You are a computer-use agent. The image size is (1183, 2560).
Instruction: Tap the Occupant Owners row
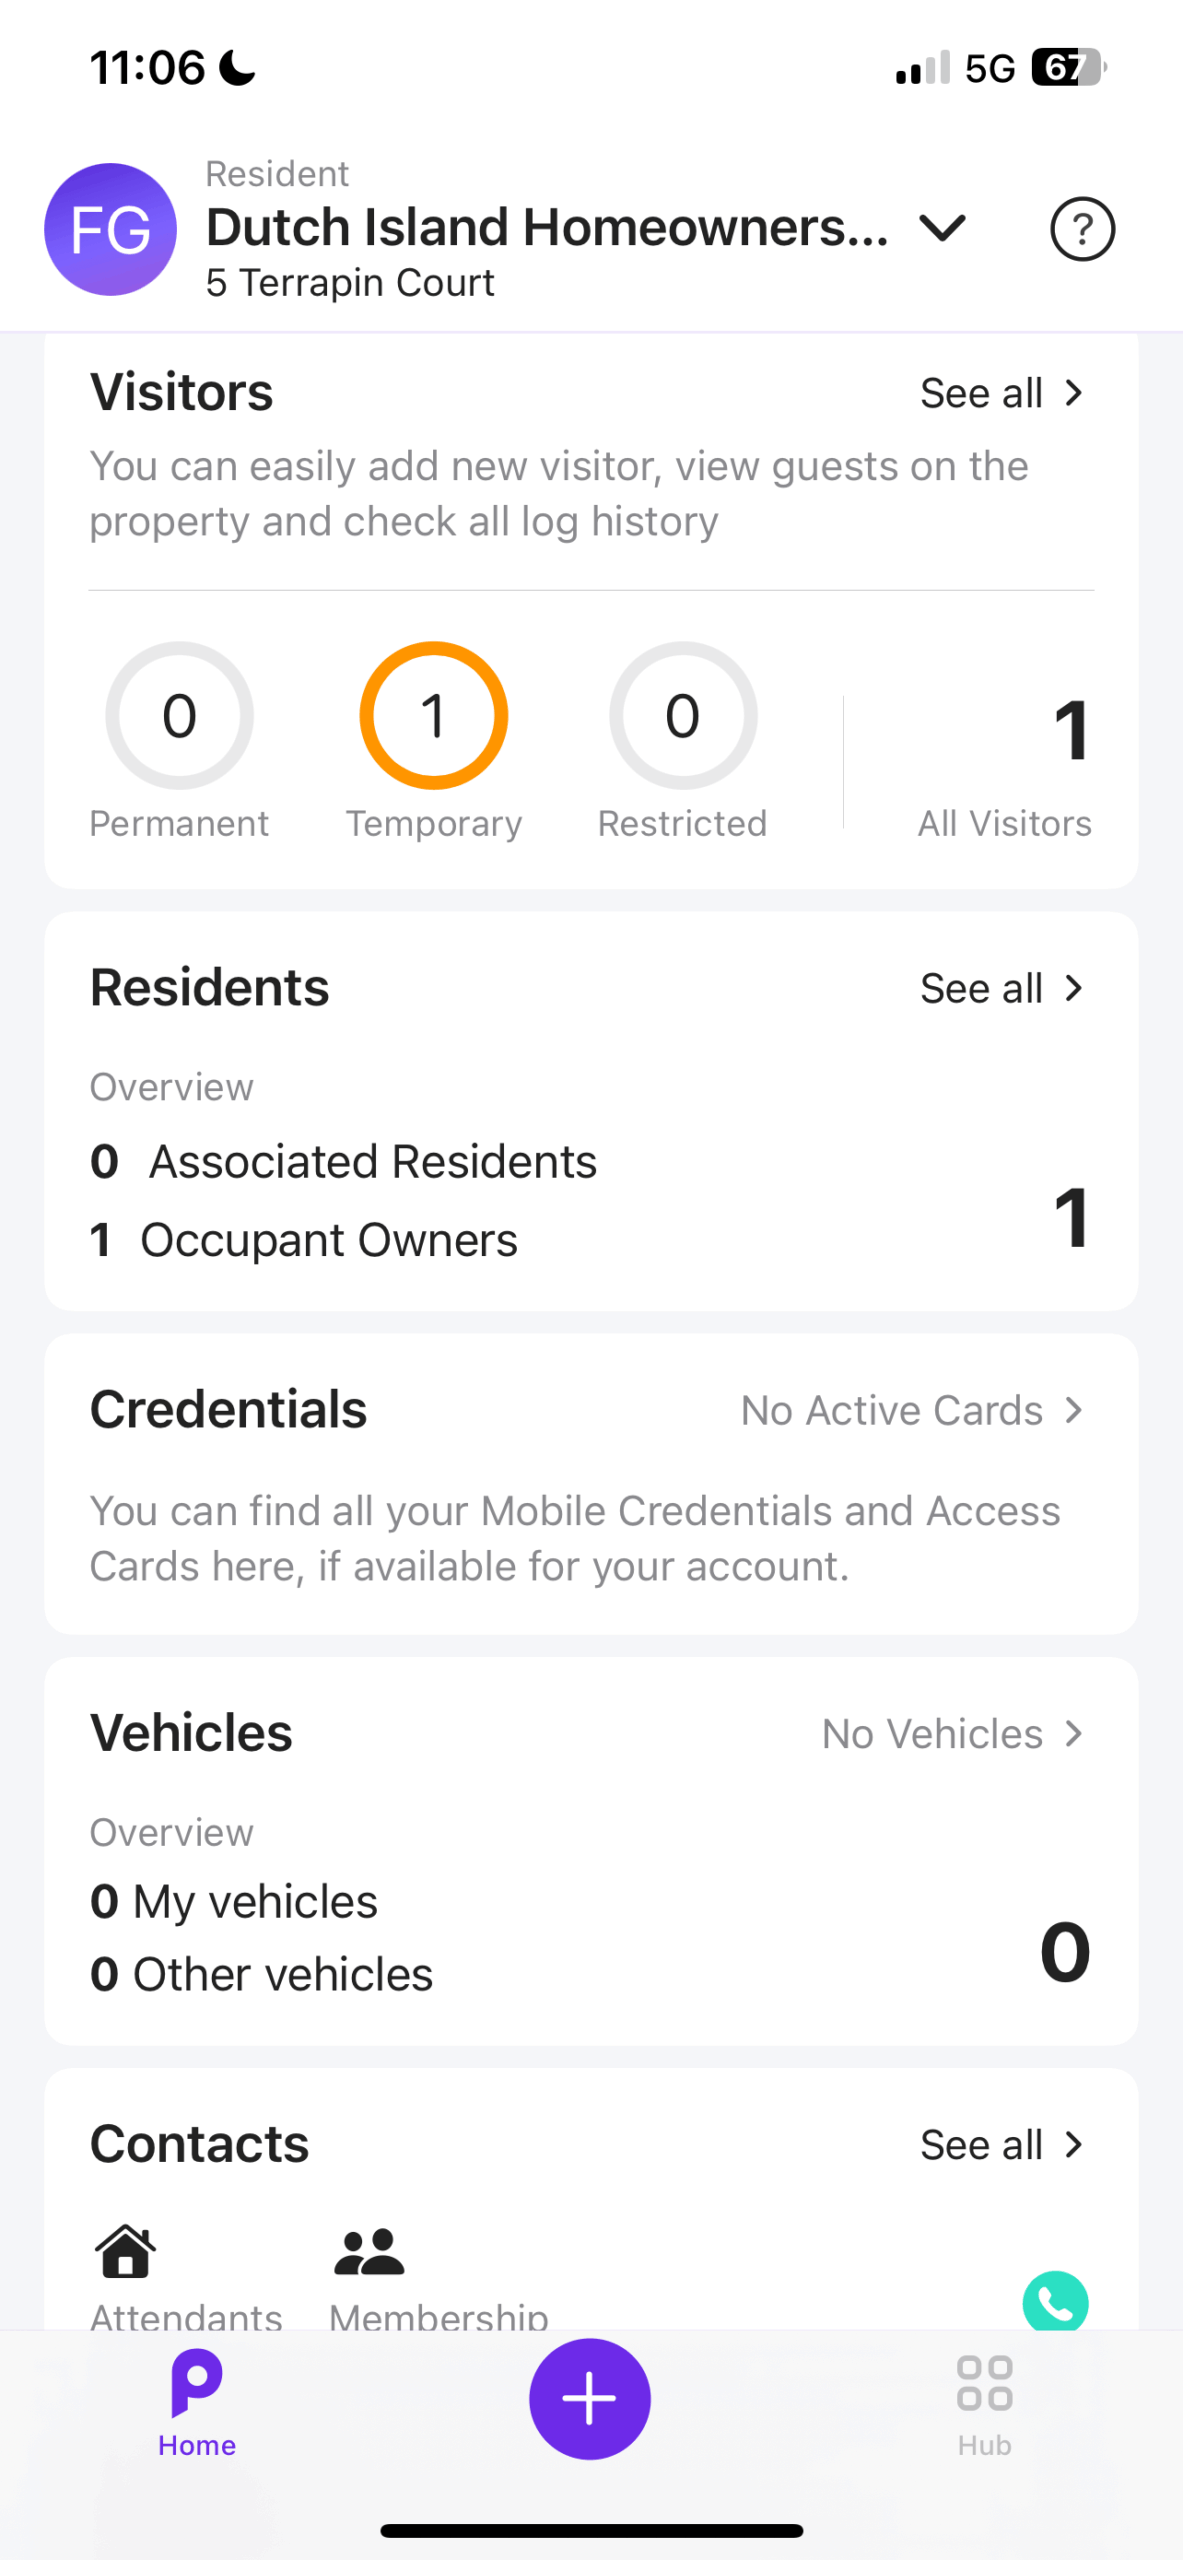pos(304,1240)
